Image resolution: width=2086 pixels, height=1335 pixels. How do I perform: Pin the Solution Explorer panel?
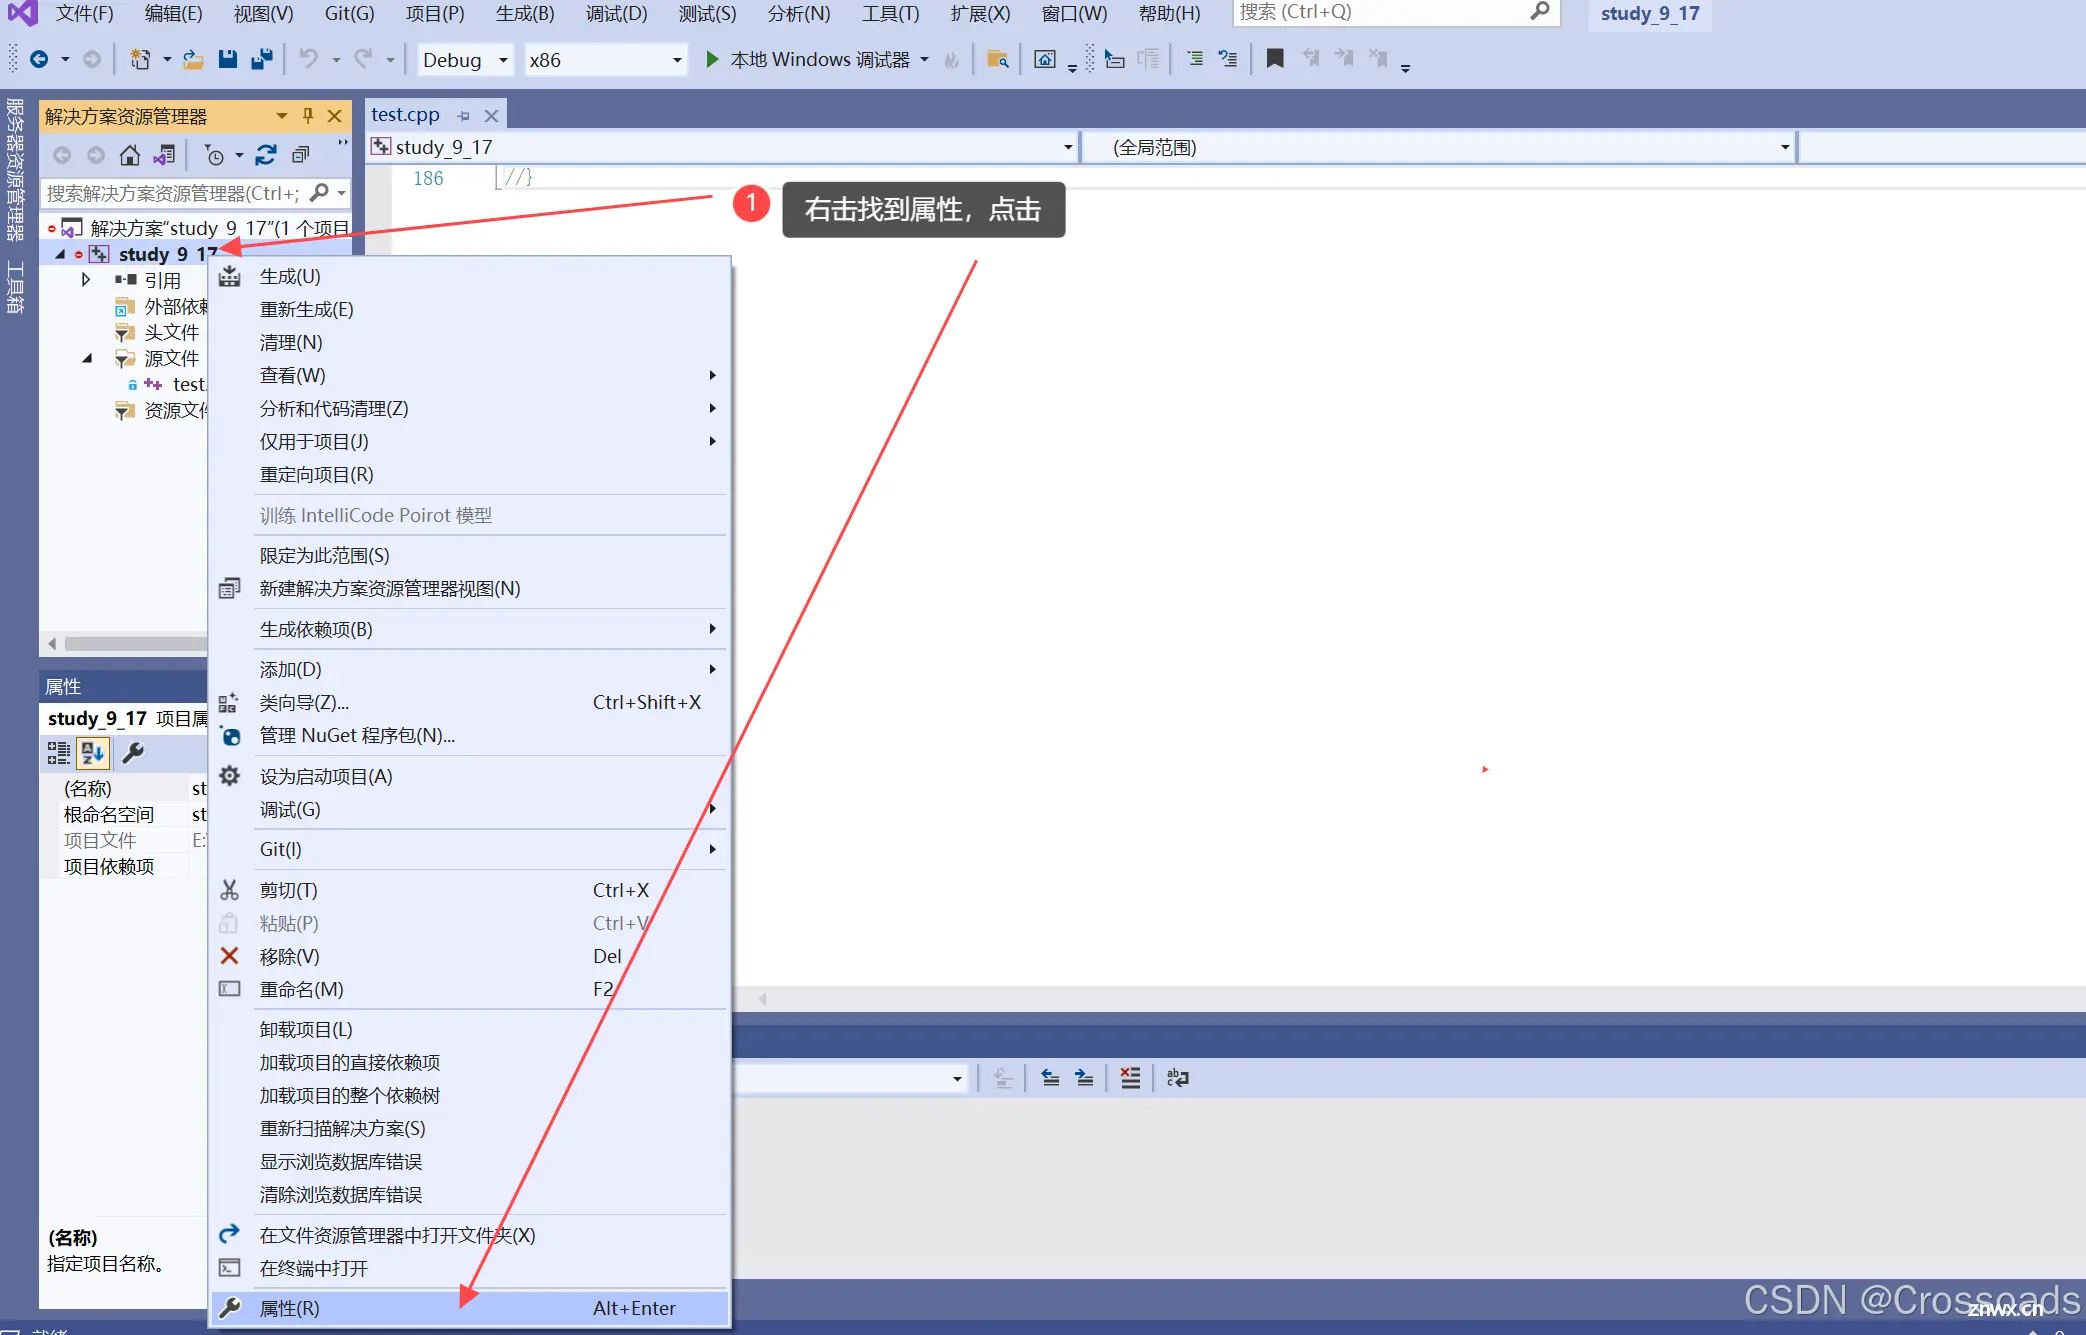pos(308,116)
